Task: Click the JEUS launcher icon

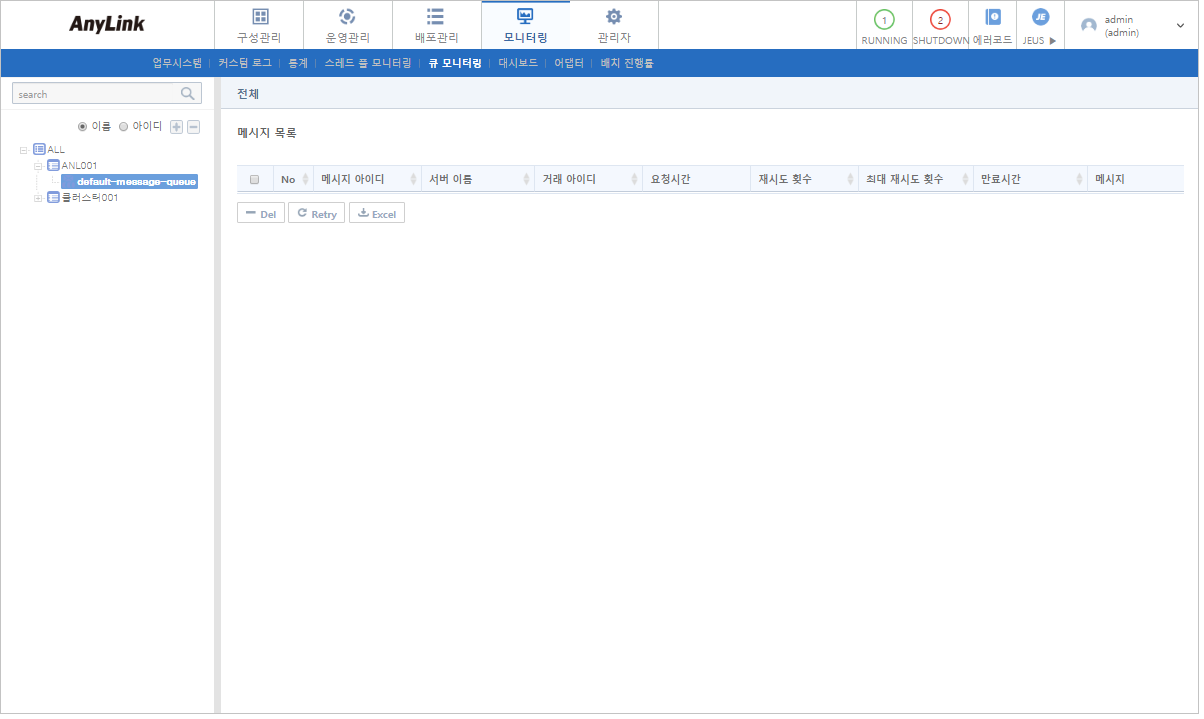Action: pos(1040,18)
